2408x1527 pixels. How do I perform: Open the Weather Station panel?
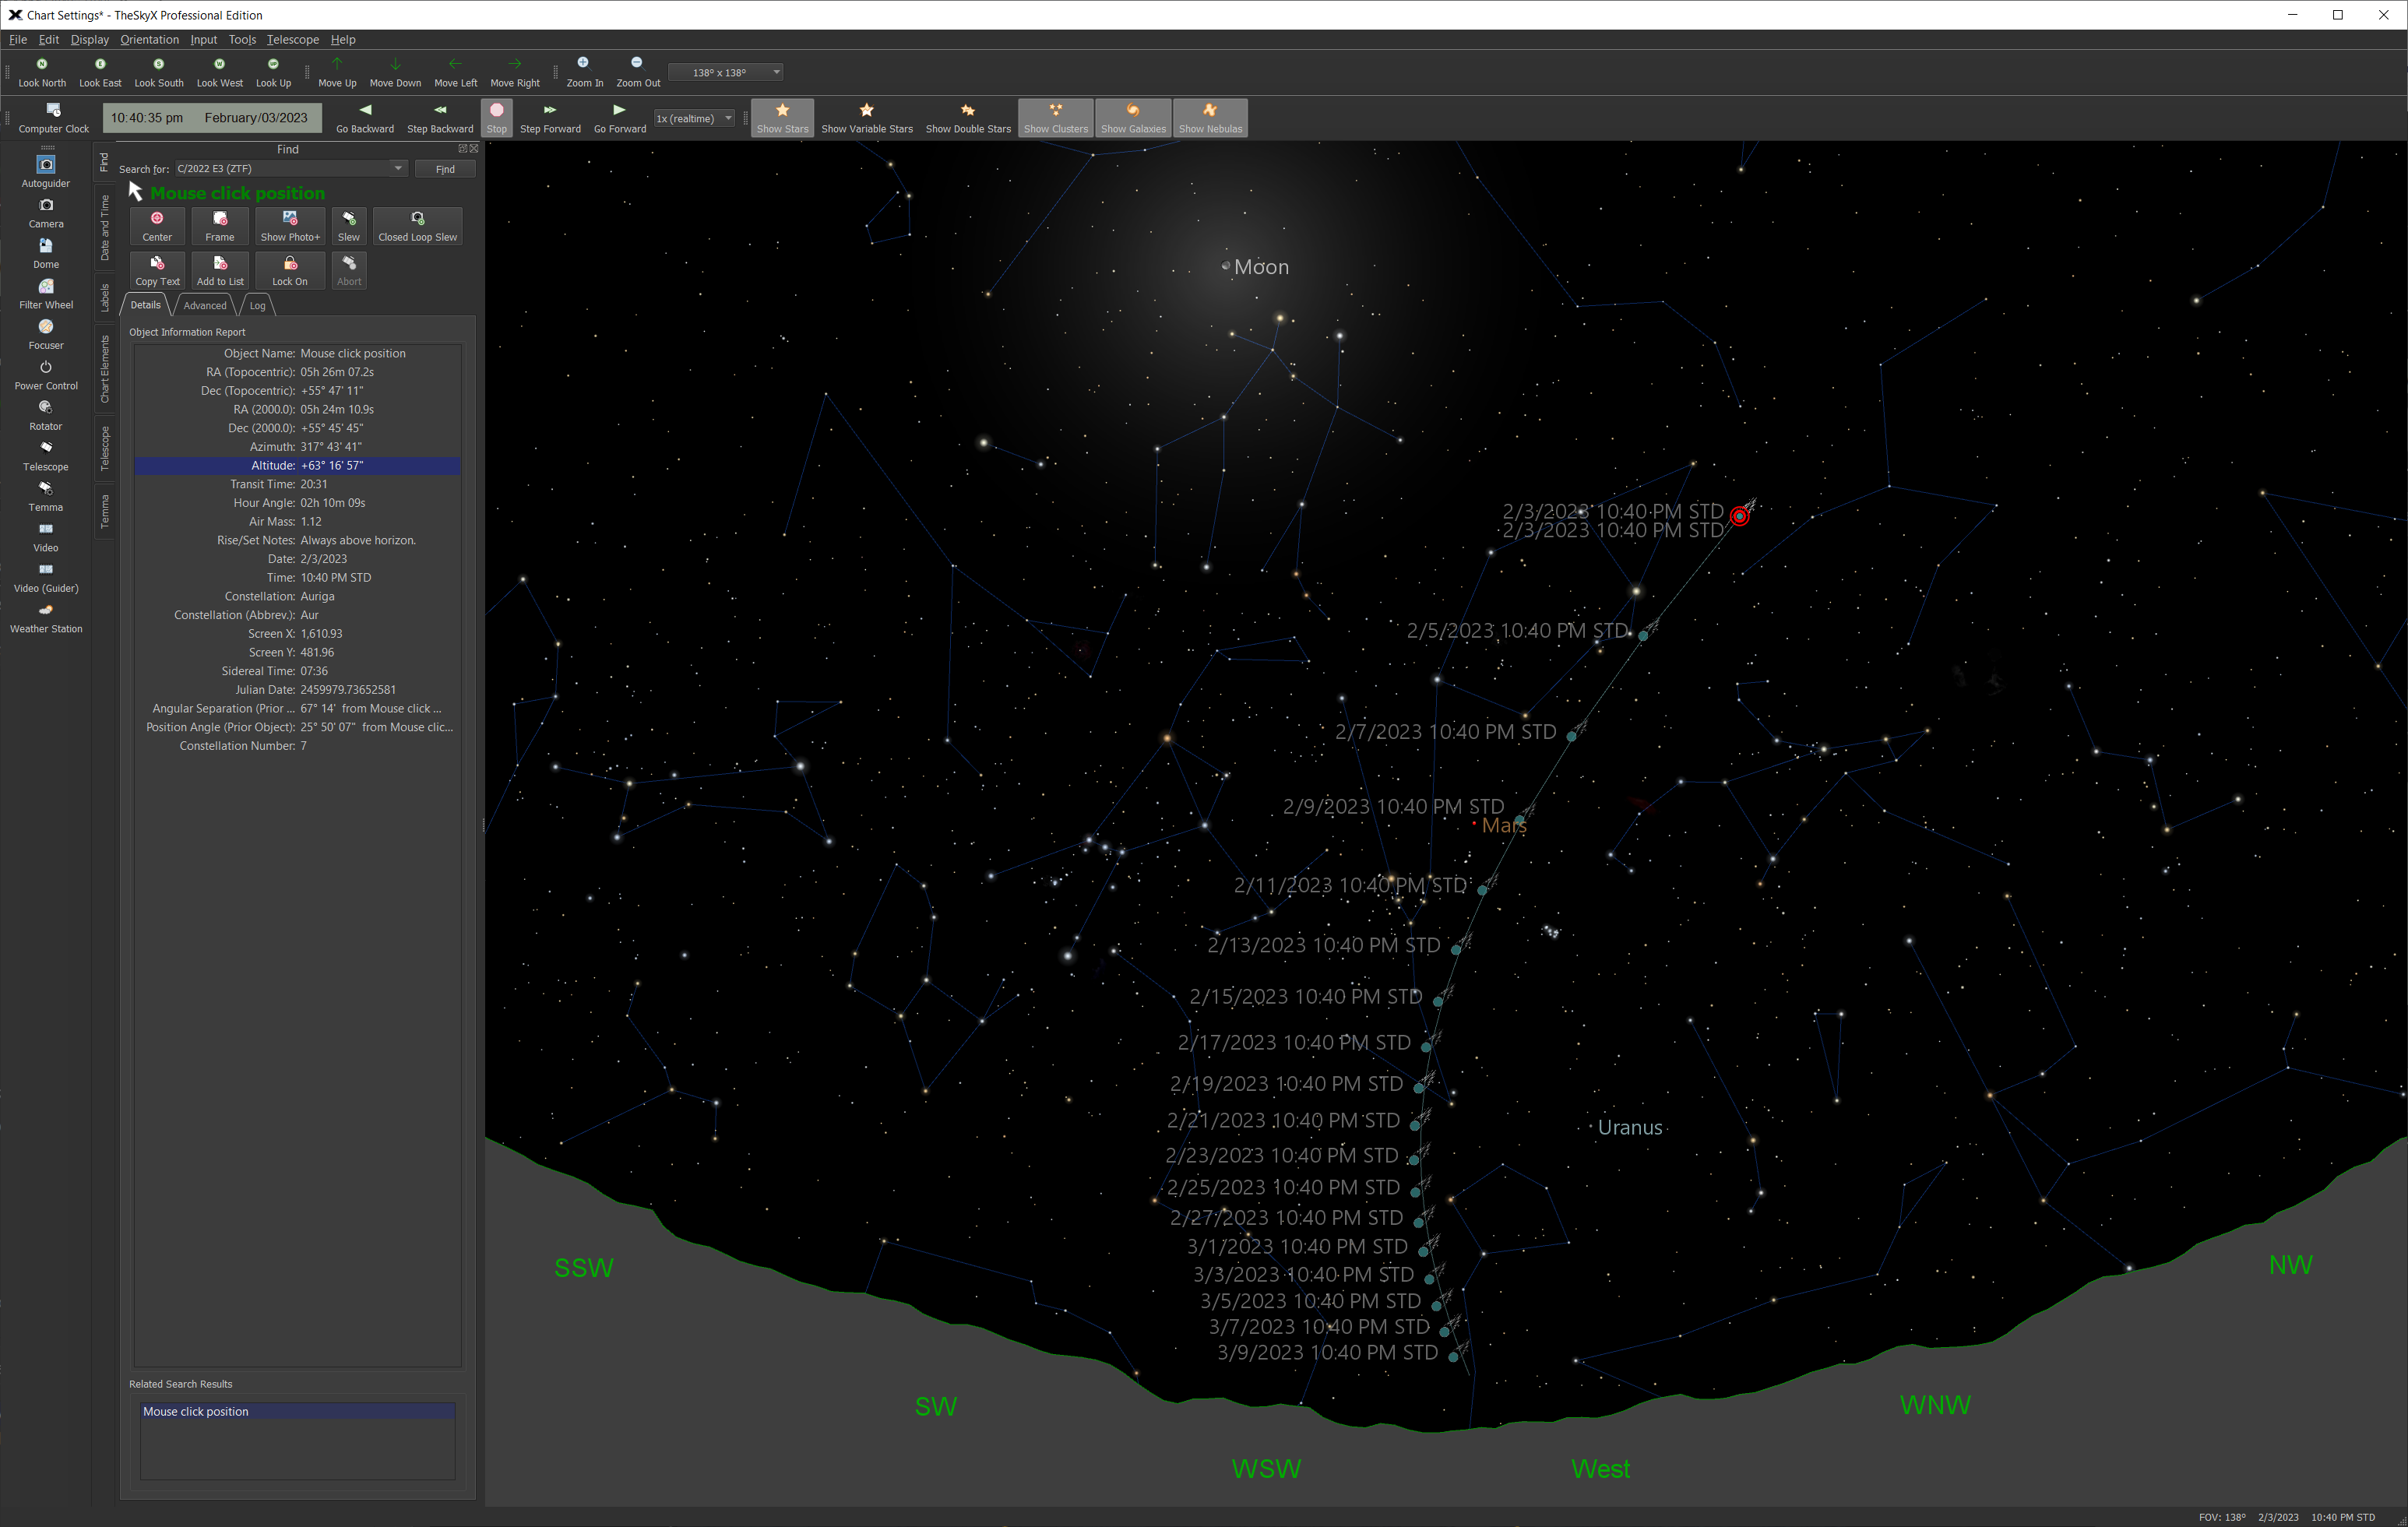pos(46,617)
